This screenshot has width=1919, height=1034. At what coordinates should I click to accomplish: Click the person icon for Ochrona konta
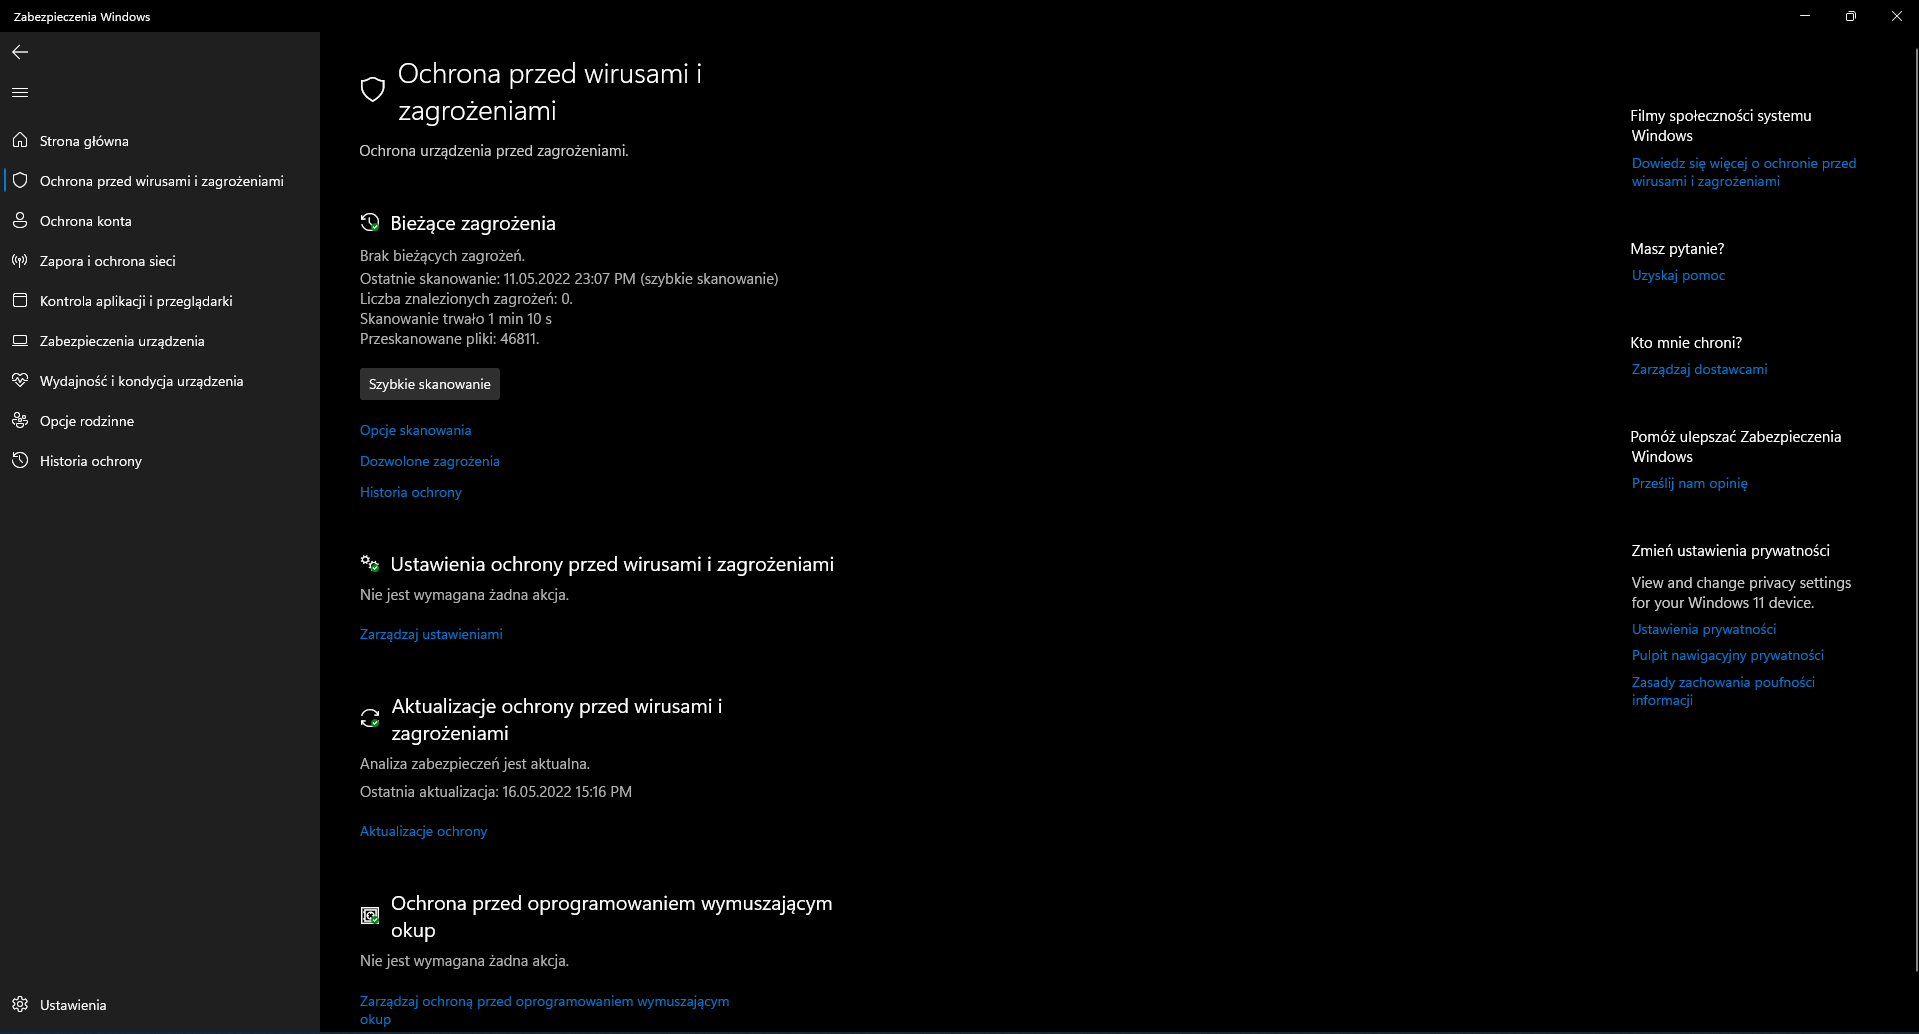20,221
